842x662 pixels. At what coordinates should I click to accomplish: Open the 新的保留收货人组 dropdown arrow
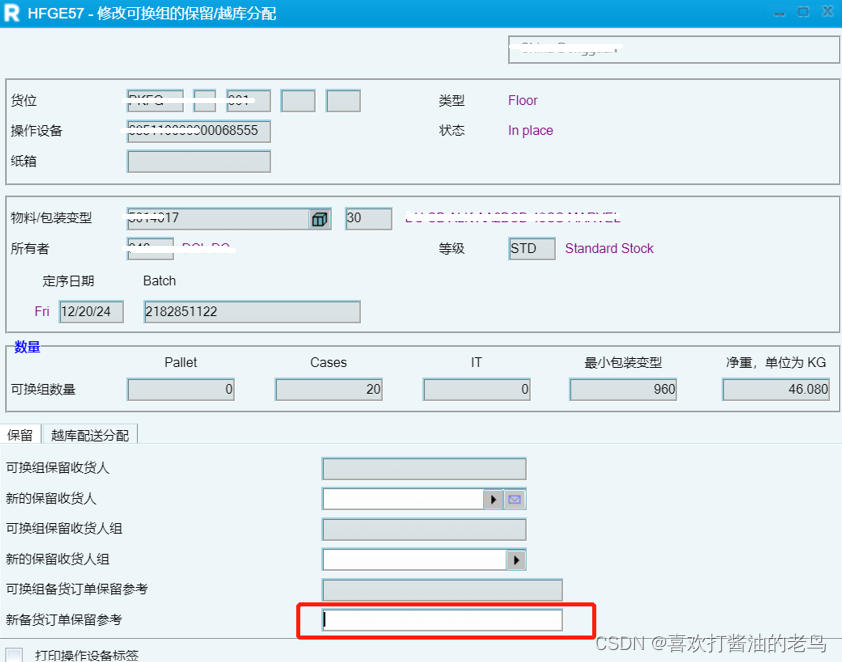point(516,559)
